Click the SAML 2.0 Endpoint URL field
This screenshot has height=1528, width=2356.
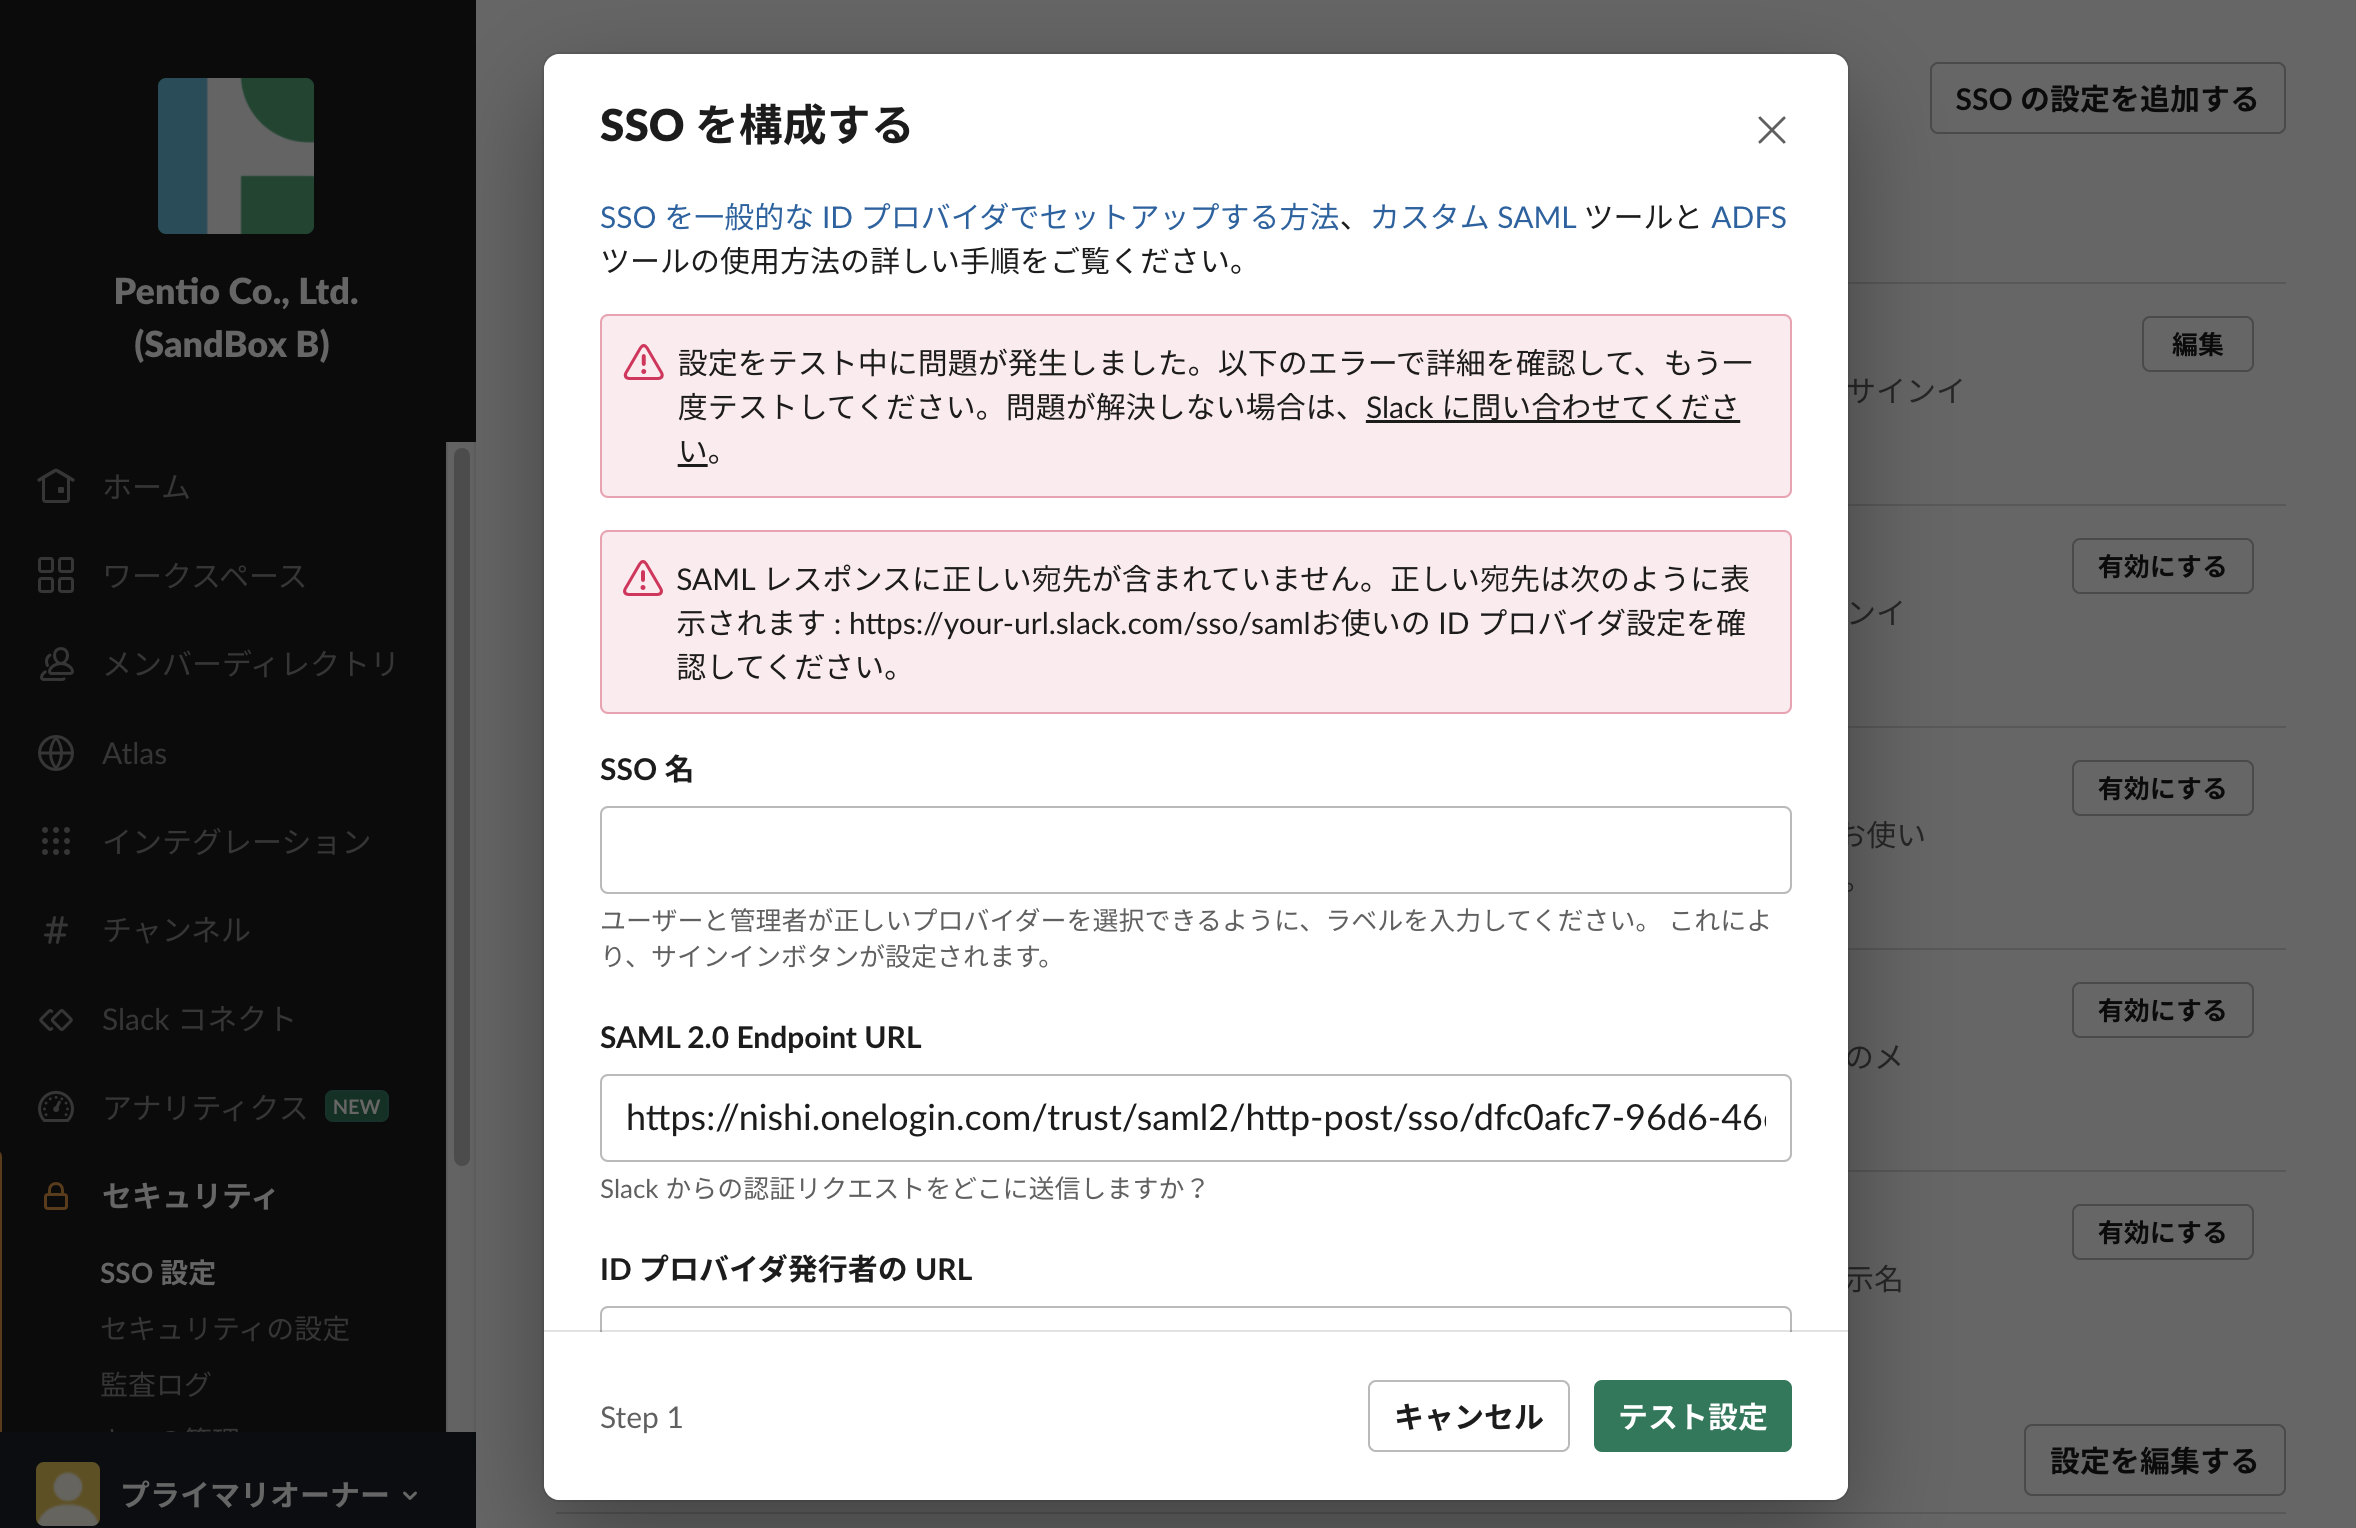tap(1195, 1118)
